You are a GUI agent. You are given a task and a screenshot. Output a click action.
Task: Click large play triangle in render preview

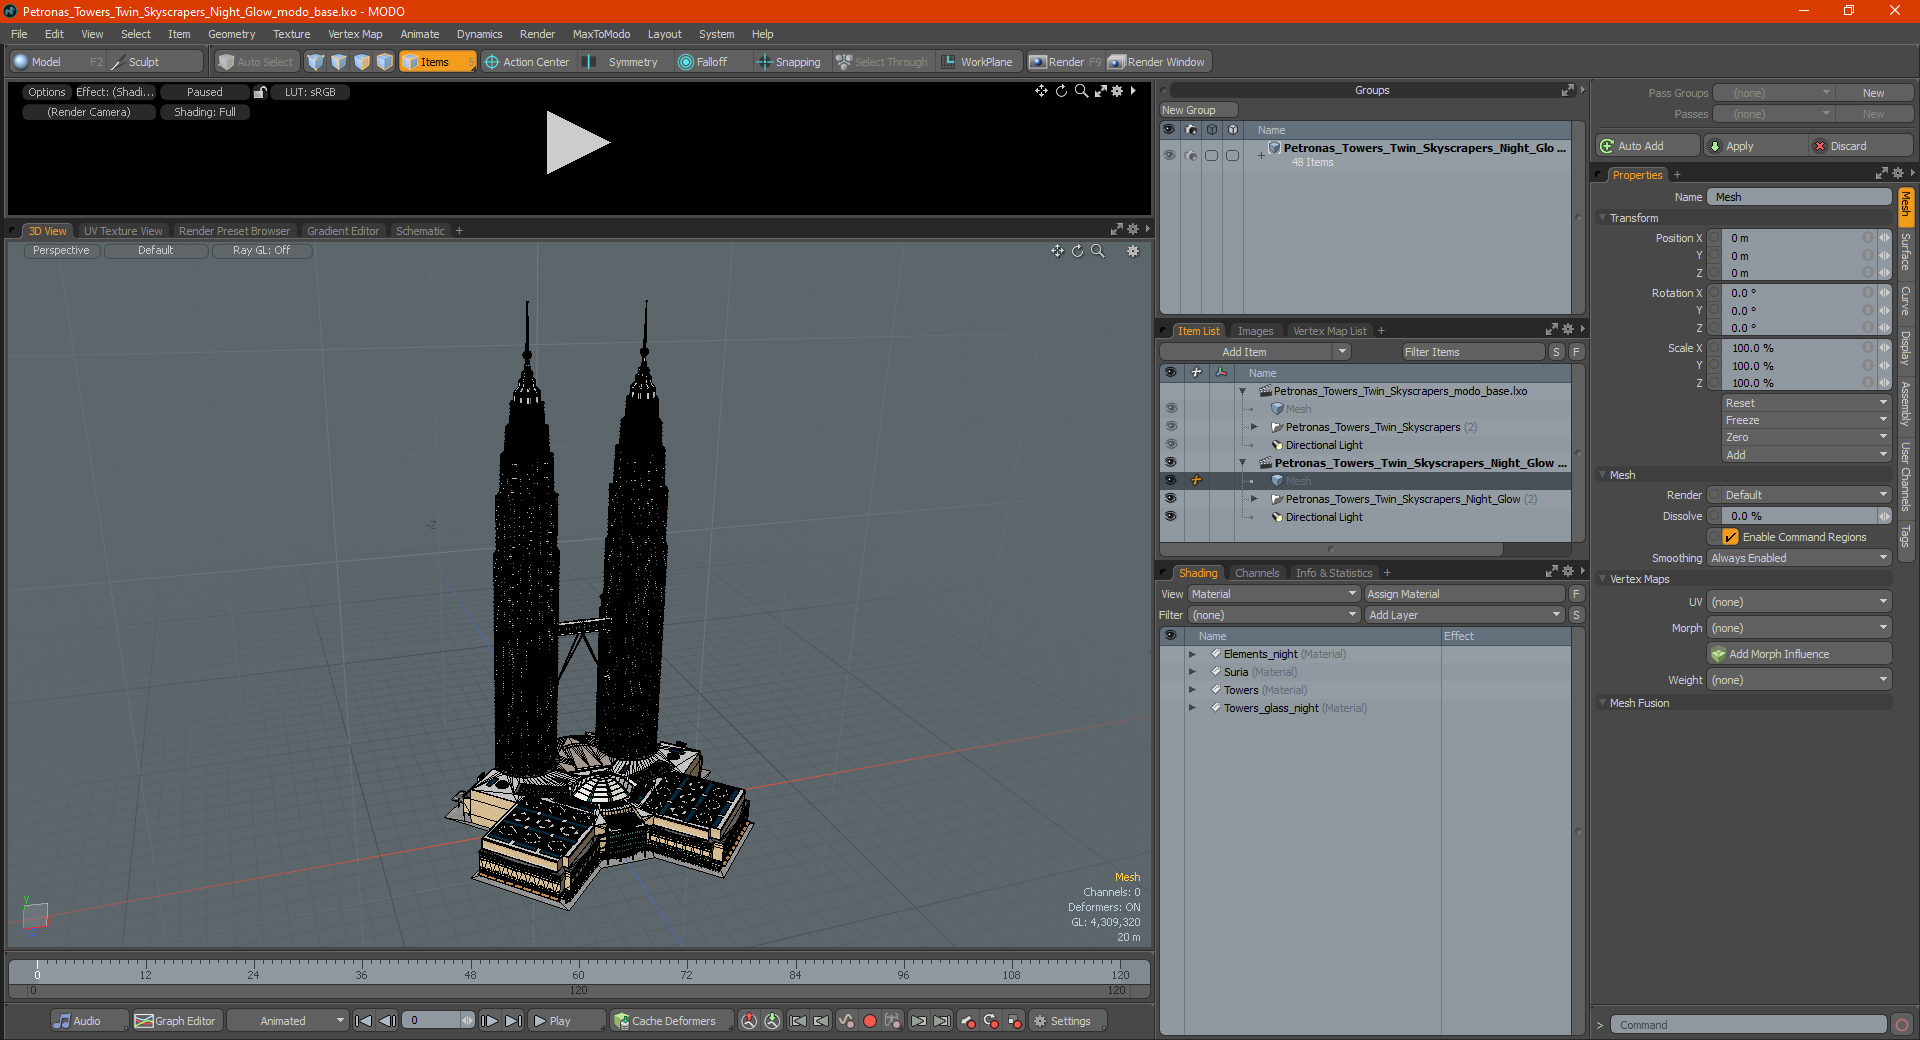click(577, 143)
